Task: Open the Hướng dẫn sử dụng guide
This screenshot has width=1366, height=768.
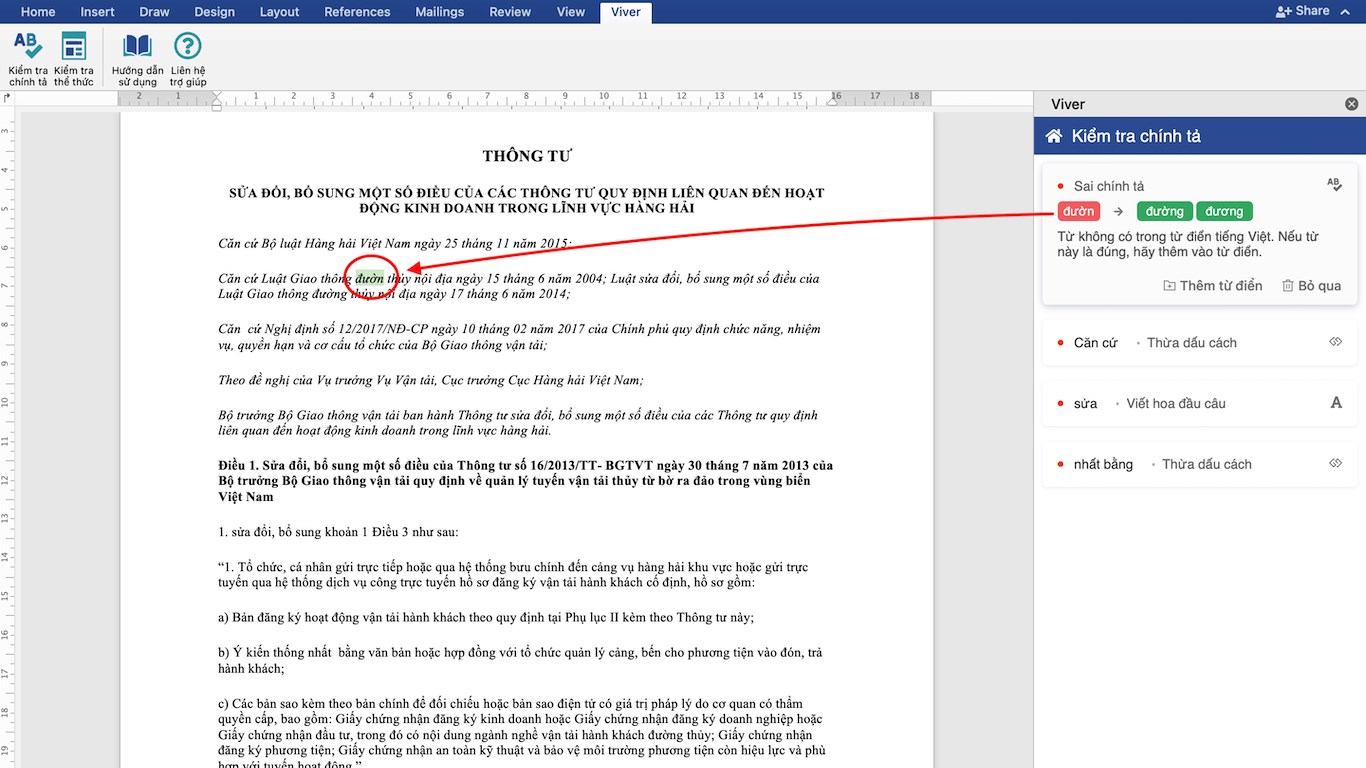Action: [138, 59]
